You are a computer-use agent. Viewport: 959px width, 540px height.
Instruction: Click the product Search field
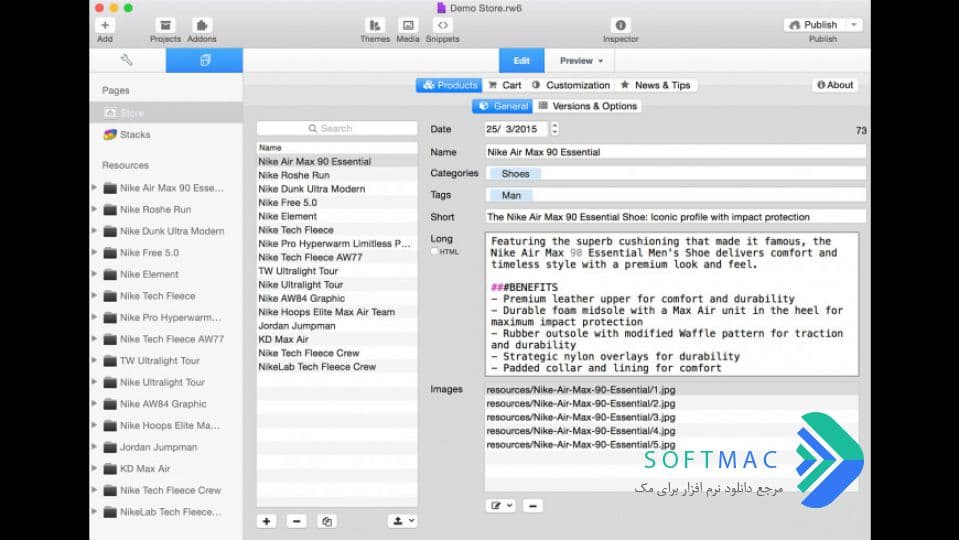tap(337, 128)
